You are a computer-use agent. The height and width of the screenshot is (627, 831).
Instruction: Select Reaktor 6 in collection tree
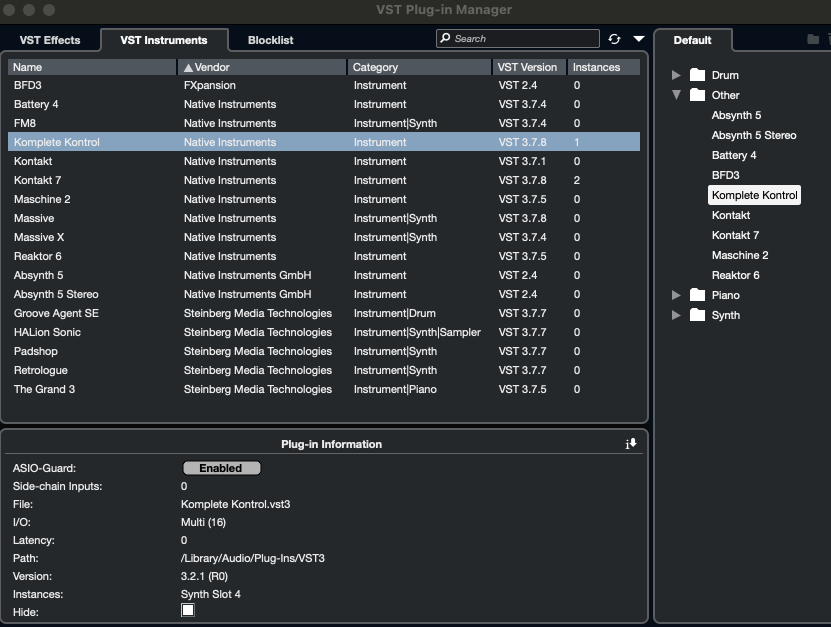point(735,275)
